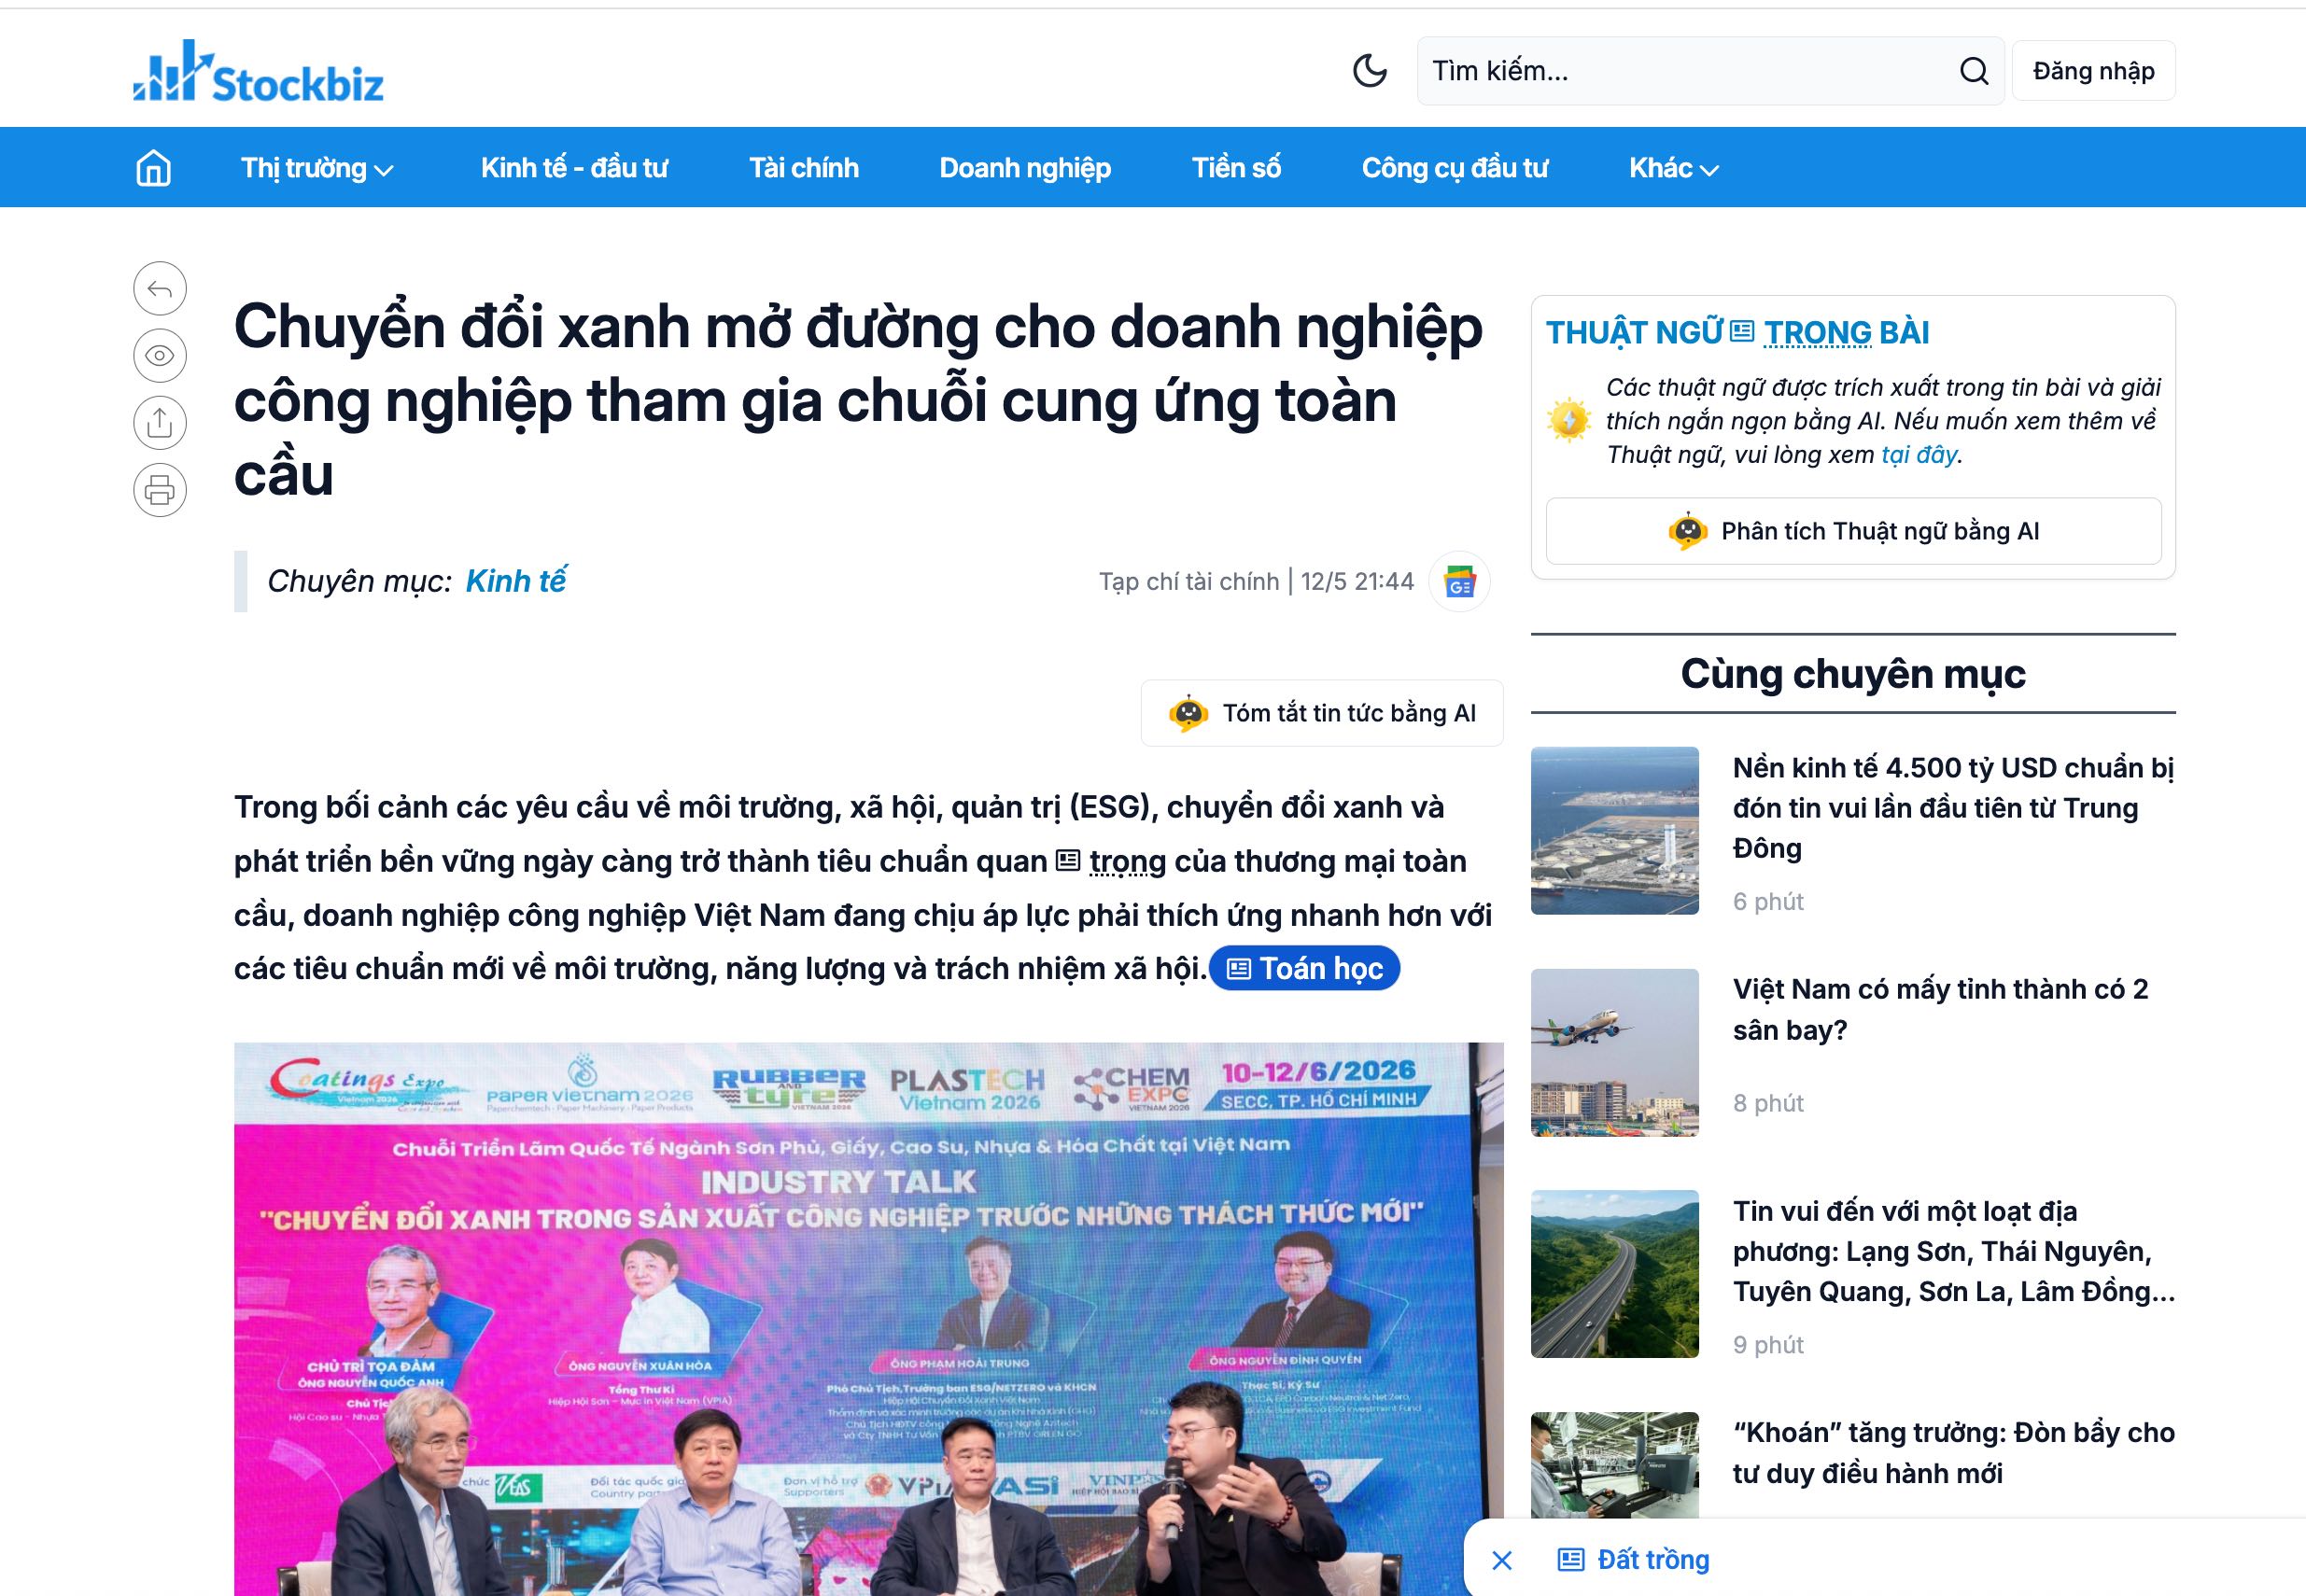Image resolution: width=2306 pixels, height=1596 pixels.
Task: Focus the Tìm kiếm search field
Action: tap(1710, 71)
